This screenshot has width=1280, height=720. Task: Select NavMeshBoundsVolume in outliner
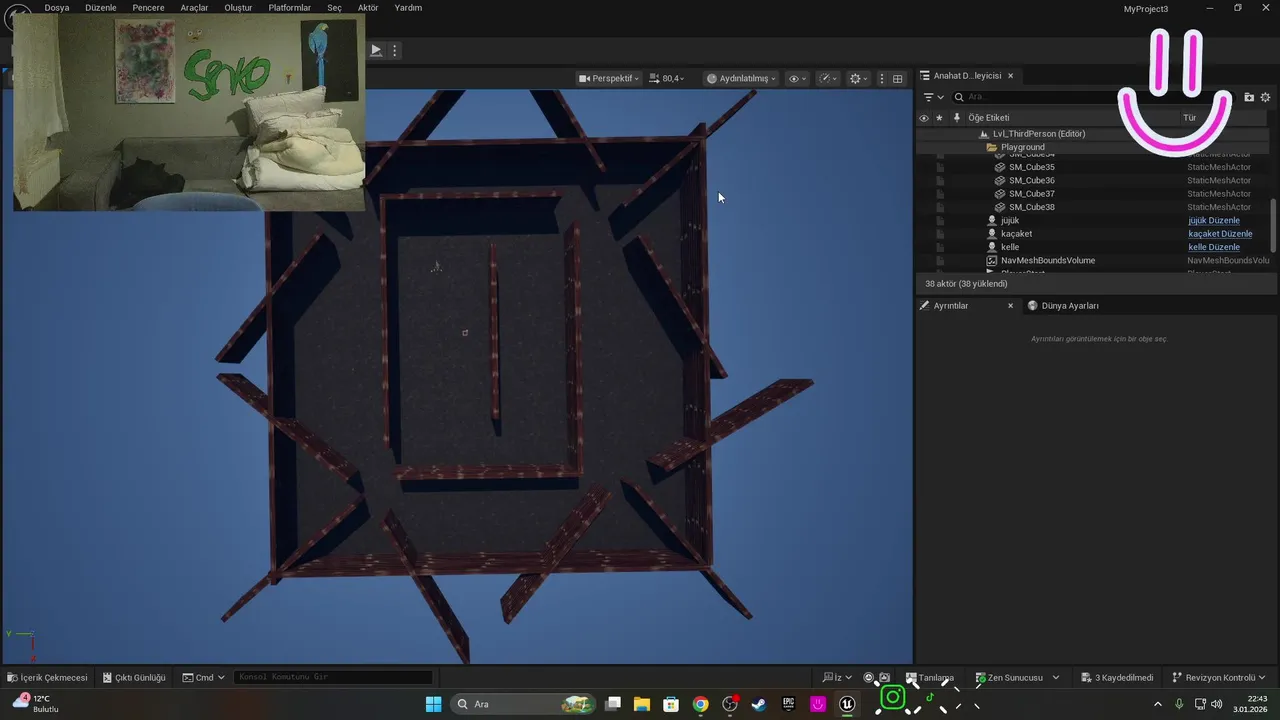tap(1047, 260)
